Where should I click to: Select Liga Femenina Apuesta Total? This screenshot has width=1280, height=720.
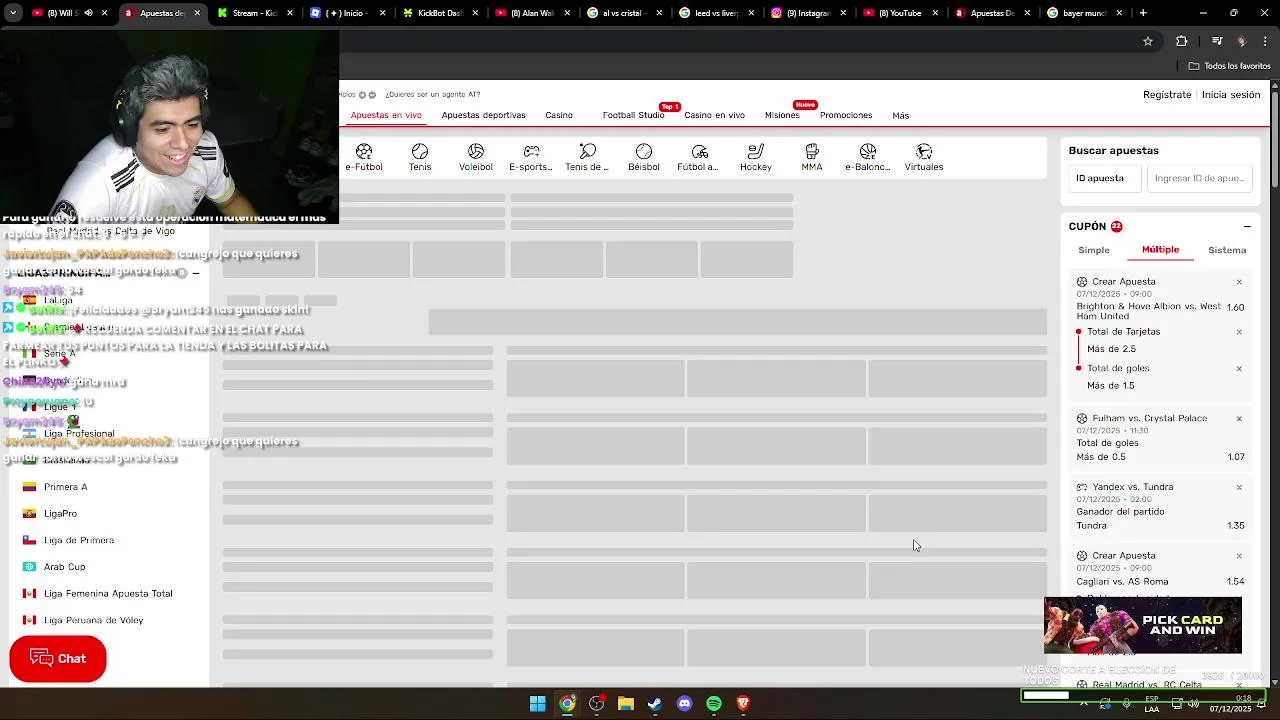(x=108, y=594)
